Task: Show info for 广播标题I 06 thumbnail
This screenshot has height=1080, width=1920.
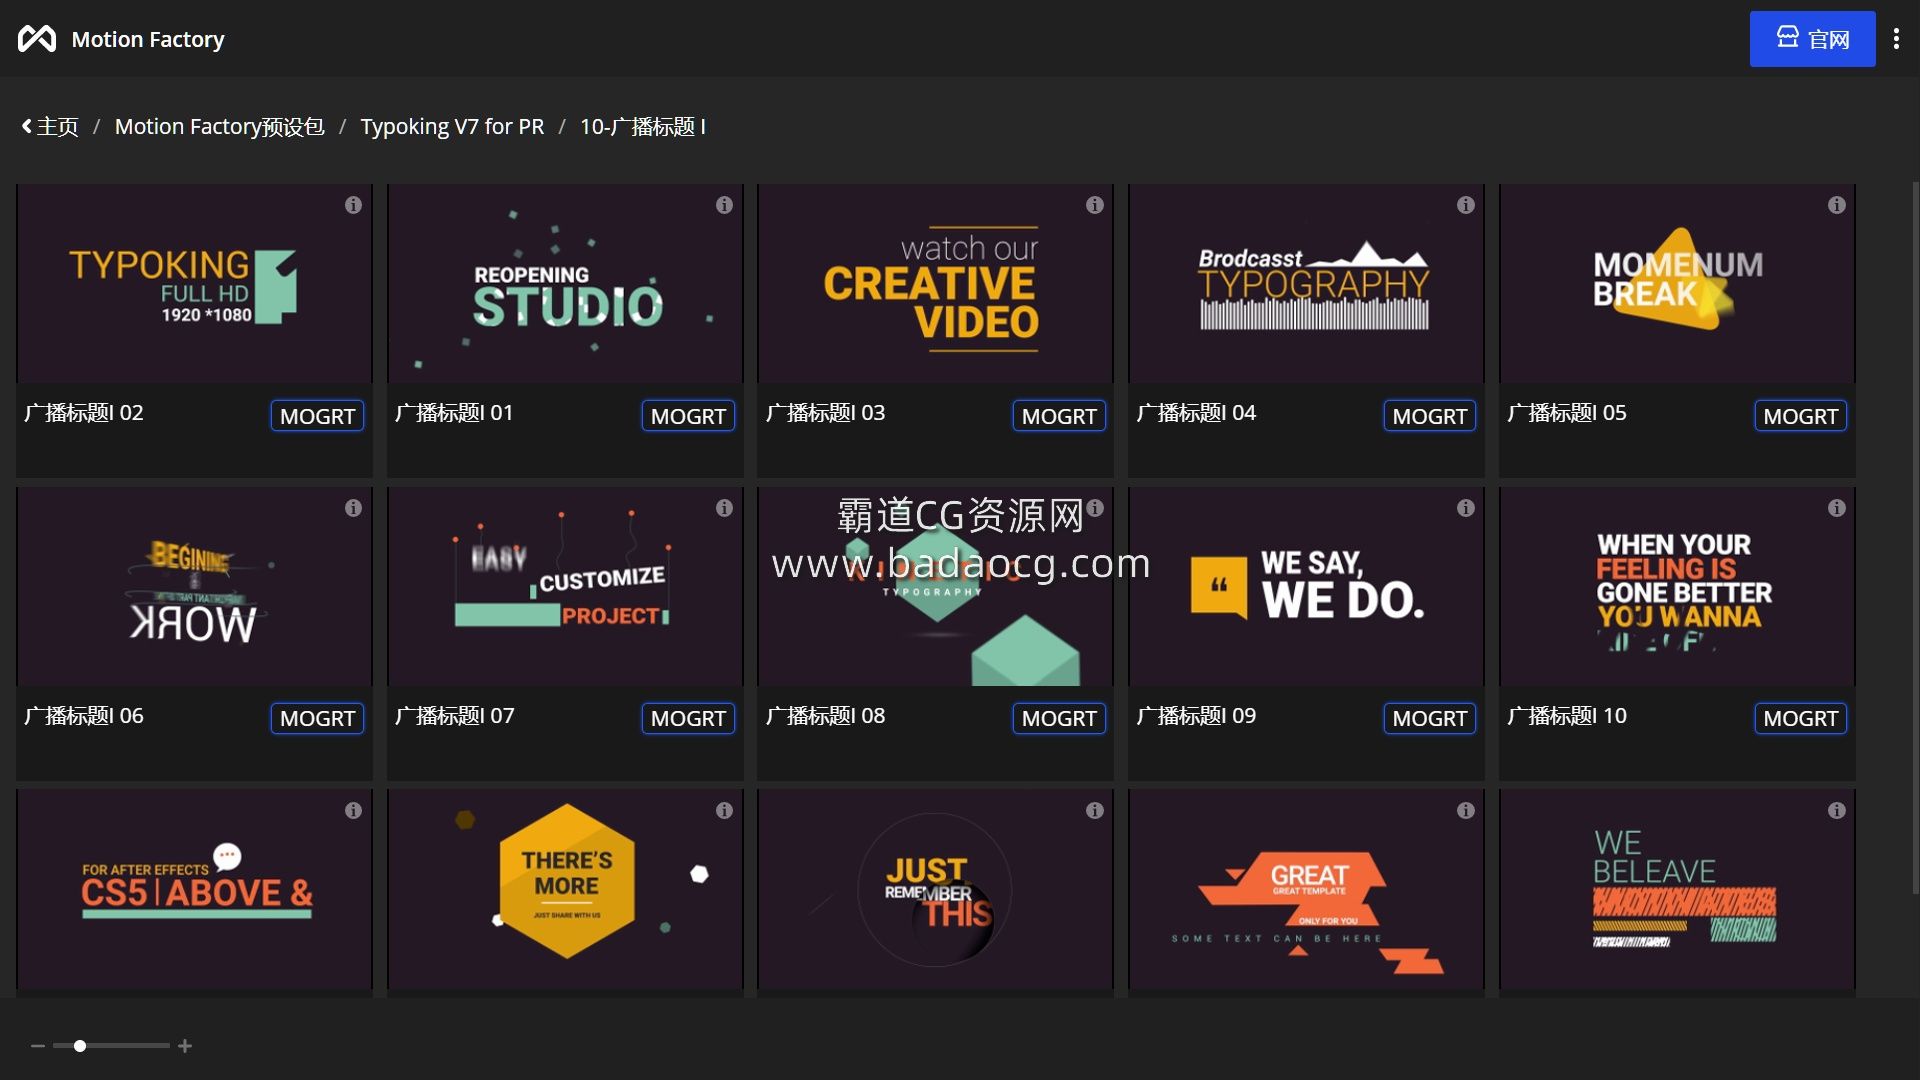Action: pyautogui.click(x=353, y=508)
